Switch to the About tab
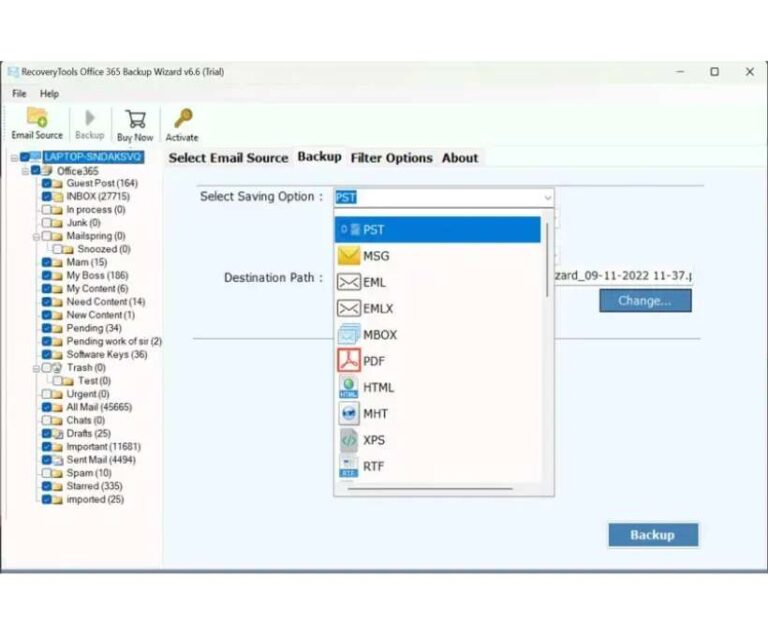Viewport: 768px width, 637px height. (460, 158)
